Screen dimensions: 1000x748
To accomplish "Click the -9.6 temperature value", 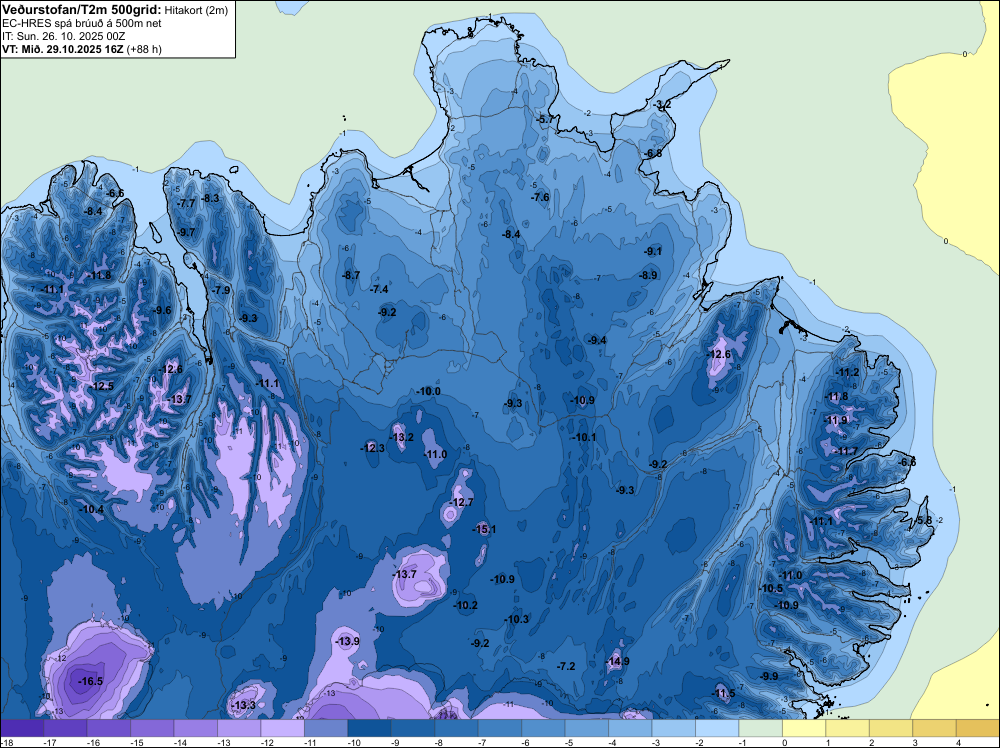I will [x=163, y=311].
